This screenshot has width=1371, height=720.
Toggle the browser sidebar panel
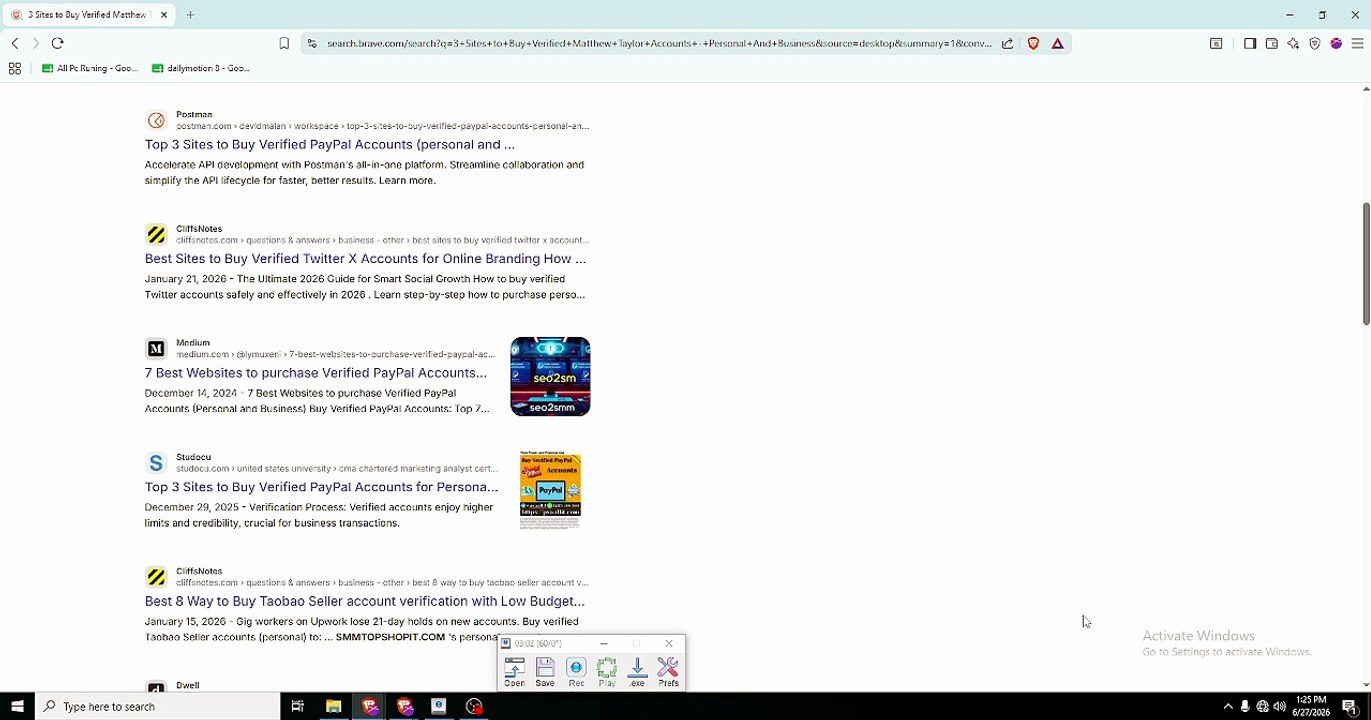tap(1250, 43)
